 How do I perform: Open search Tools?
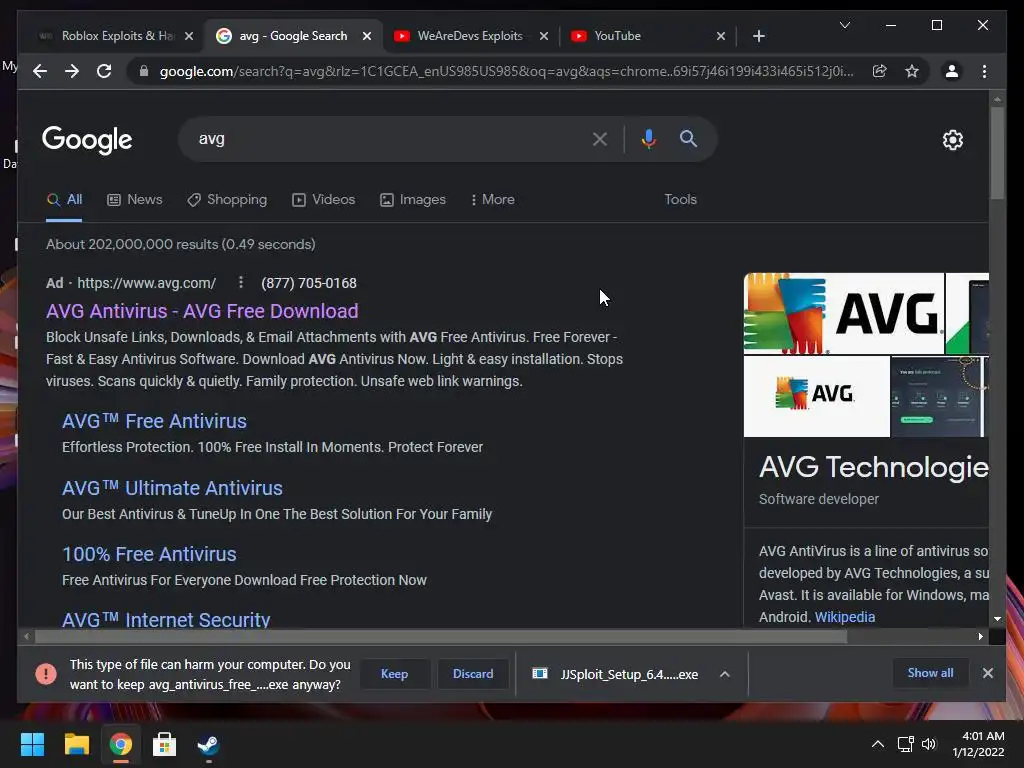680,200
